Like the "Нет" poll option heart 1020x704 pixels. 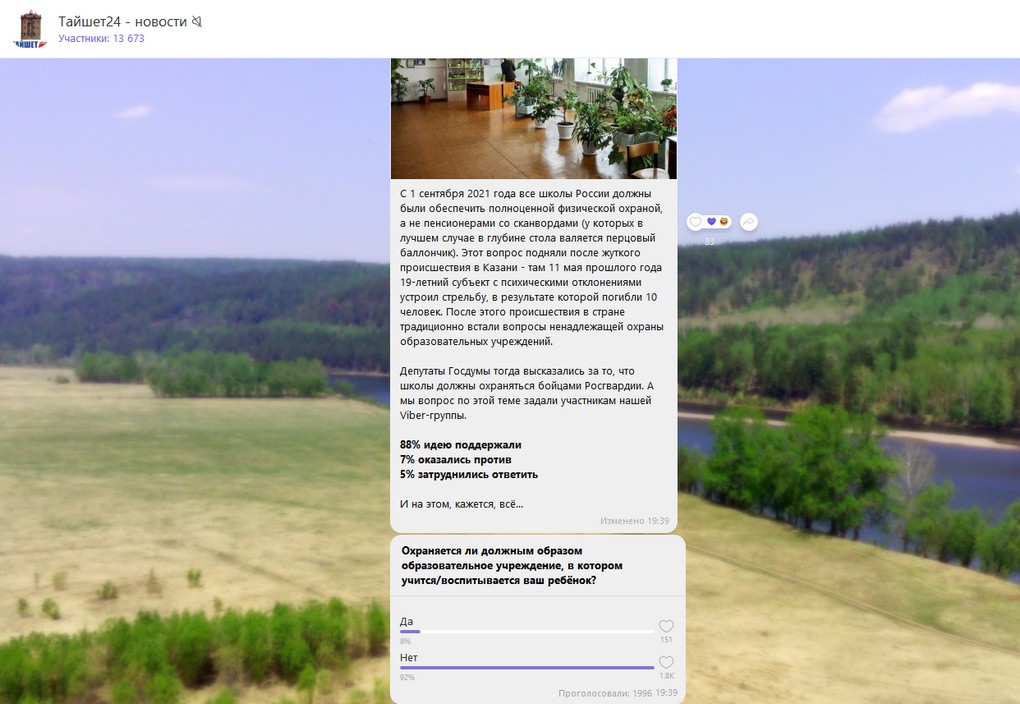tap(666, 662)
